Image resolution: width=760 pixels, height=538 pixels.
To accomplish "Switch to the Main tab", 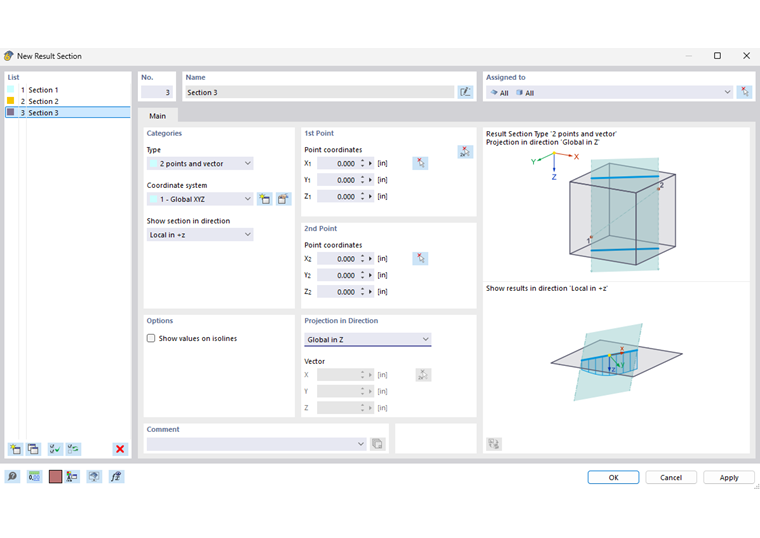I will (x=158, y=116).
